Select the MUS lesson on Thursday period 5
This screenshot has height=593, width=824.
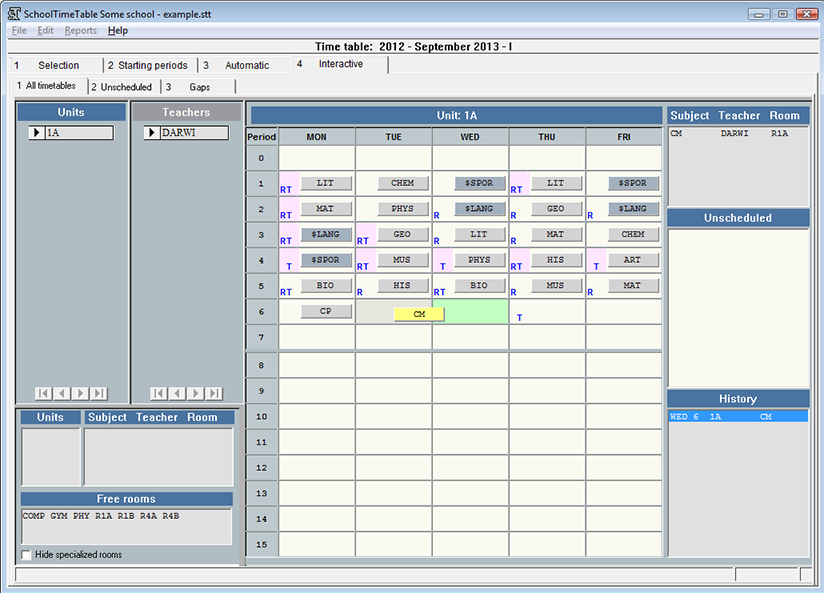(557, 285)
